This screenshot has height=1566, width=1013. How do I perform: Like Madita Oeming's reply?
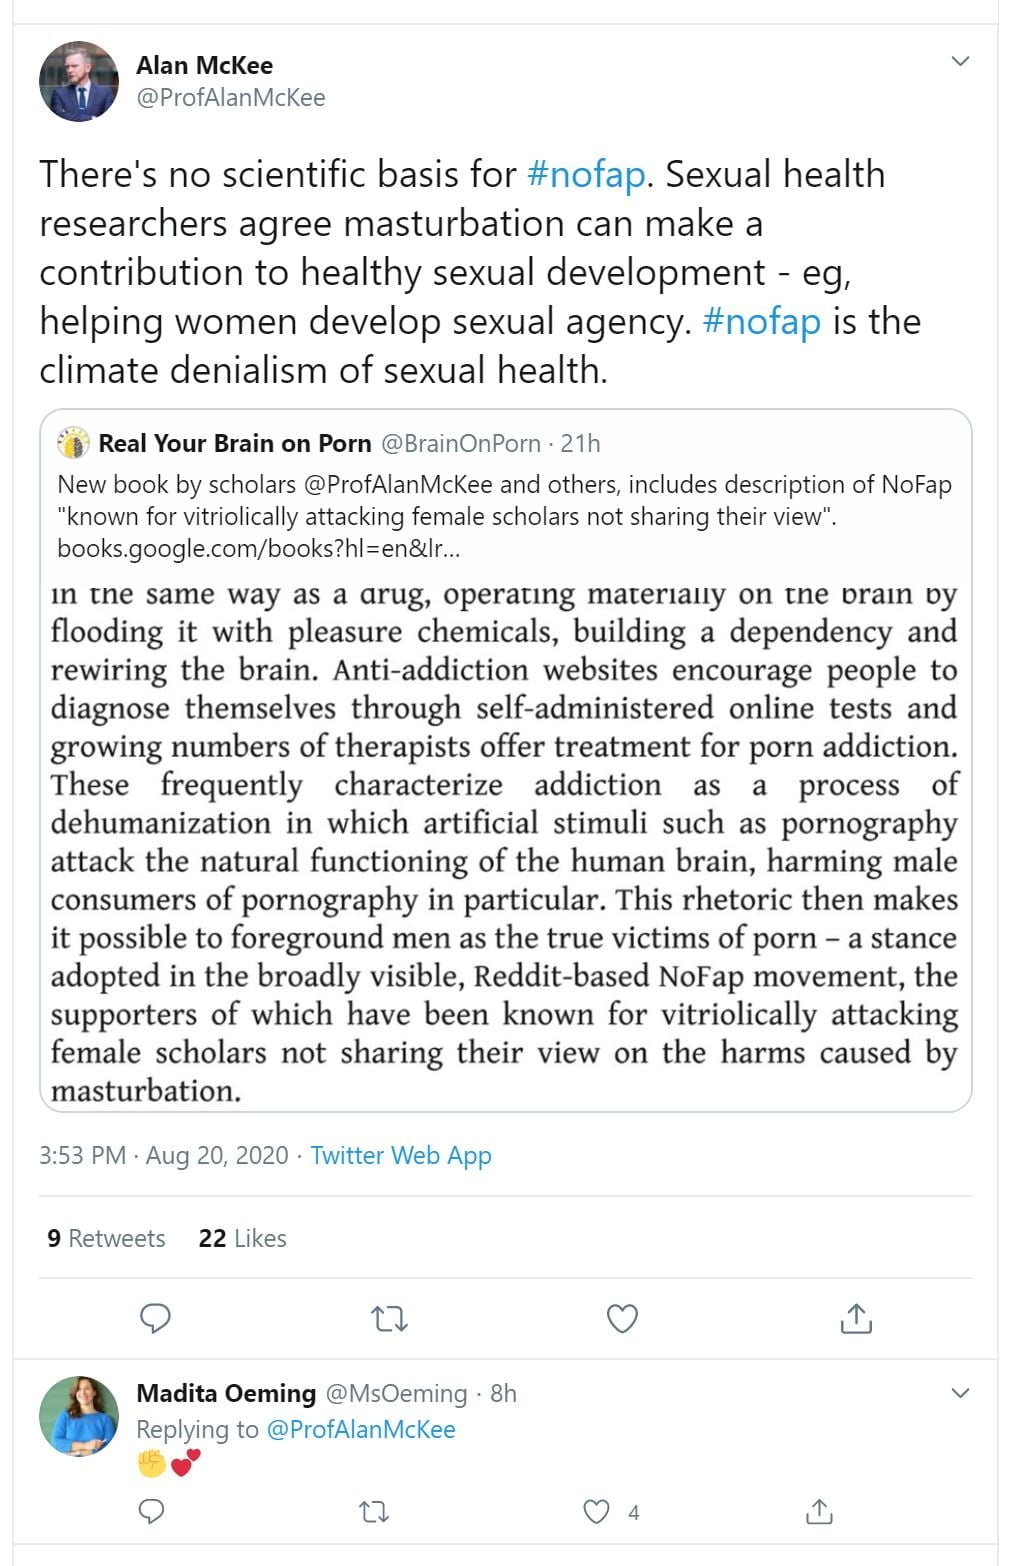(597, 1511)
